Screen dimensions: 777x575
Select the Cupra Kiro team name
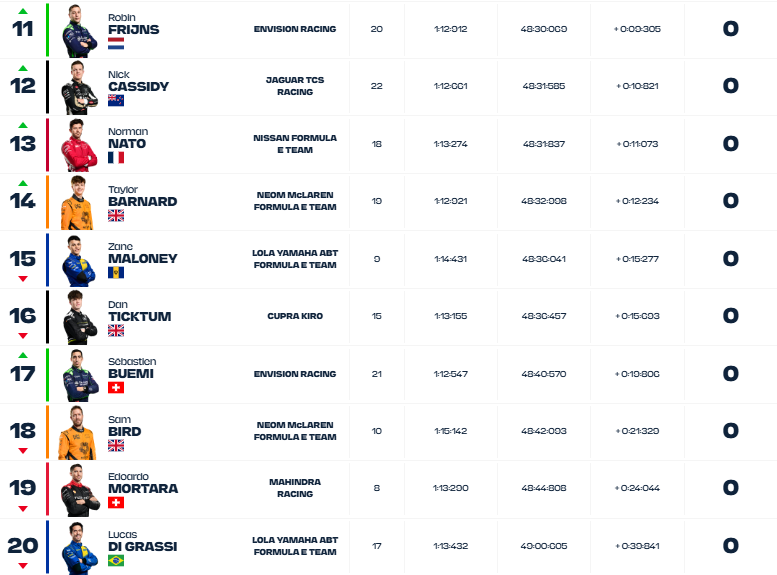coord(295,316)
